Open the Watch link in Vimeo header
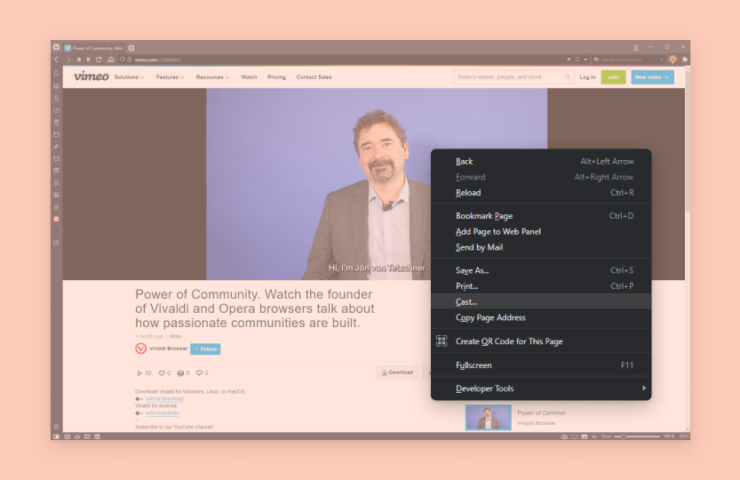The width and height of the screenshot is (740, 480). coord(249,77)
